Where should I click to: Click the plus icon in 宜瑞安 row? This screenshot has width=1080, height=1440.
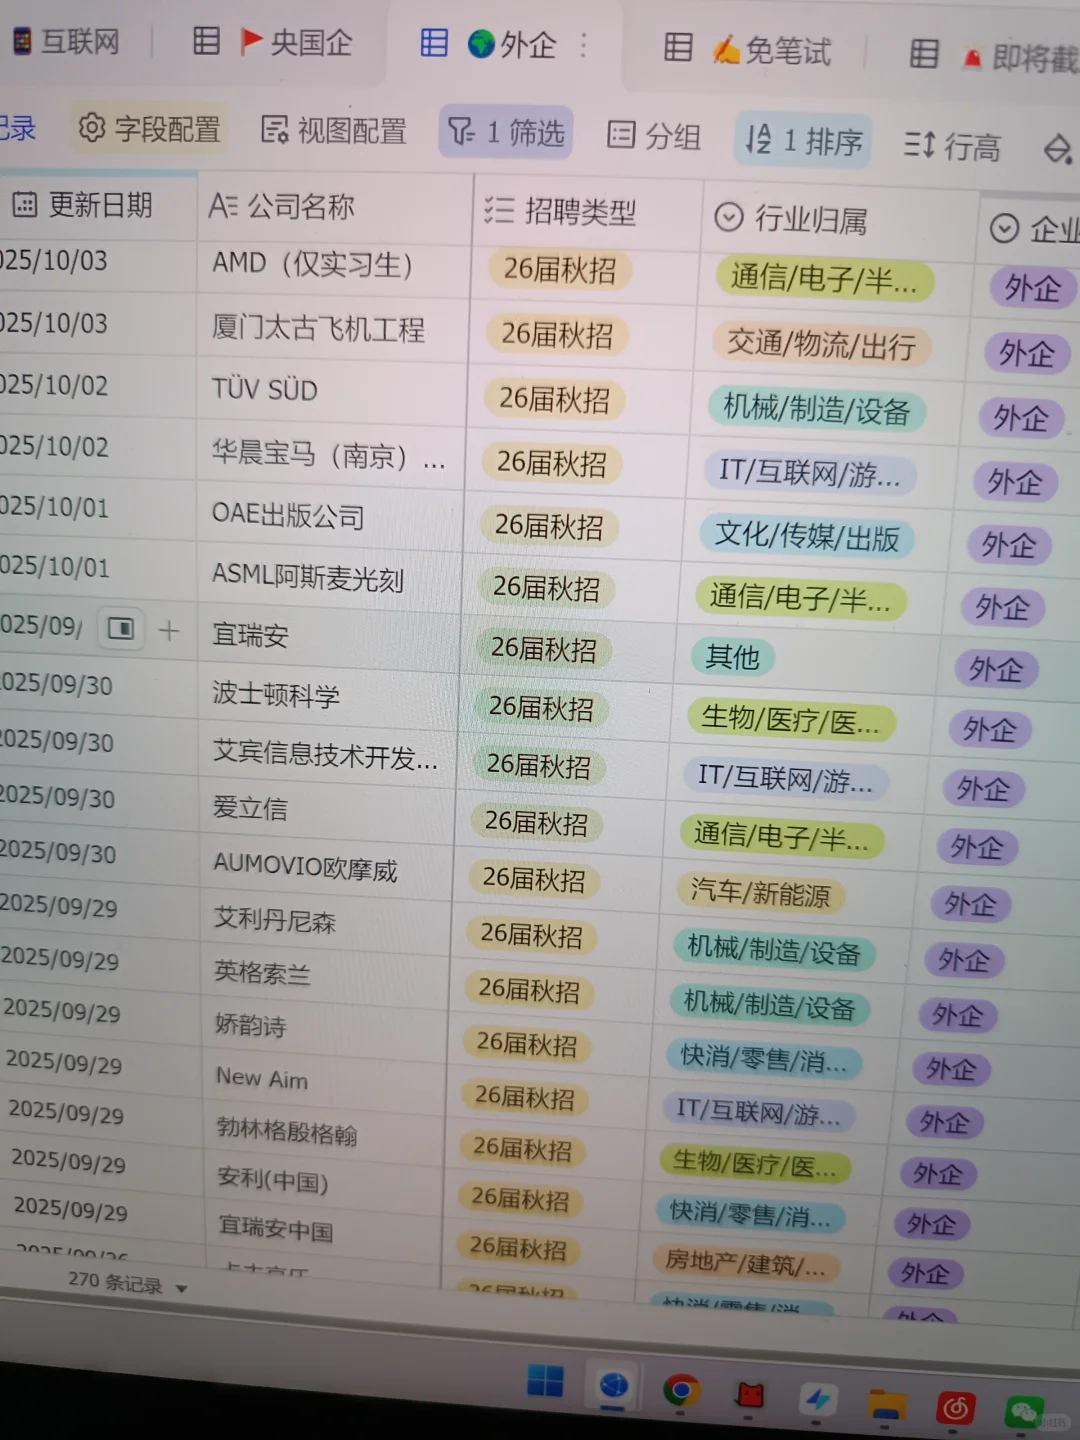pos(169,631)
